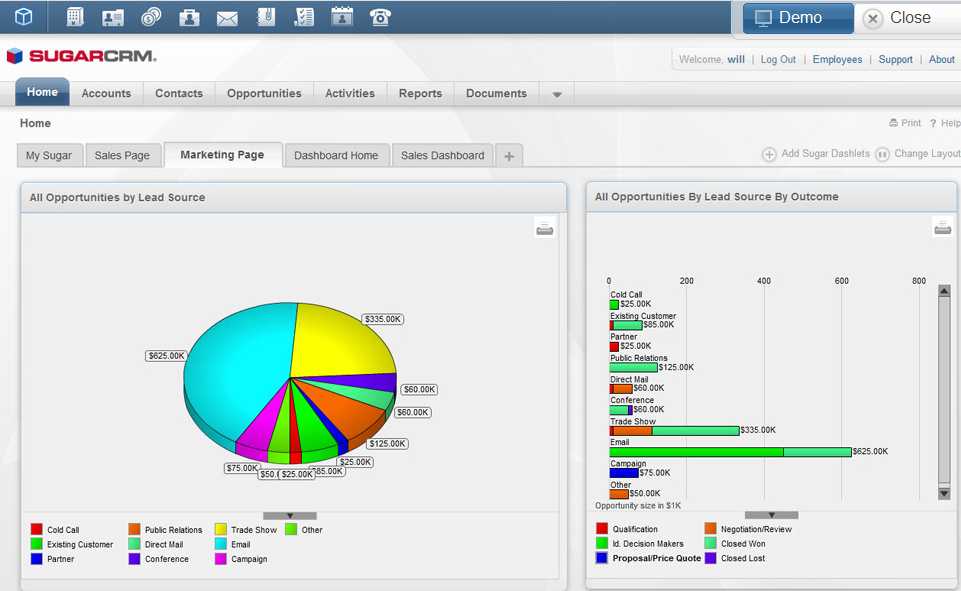Click Add Sugar Dashlets

click(x=816, y=154)
